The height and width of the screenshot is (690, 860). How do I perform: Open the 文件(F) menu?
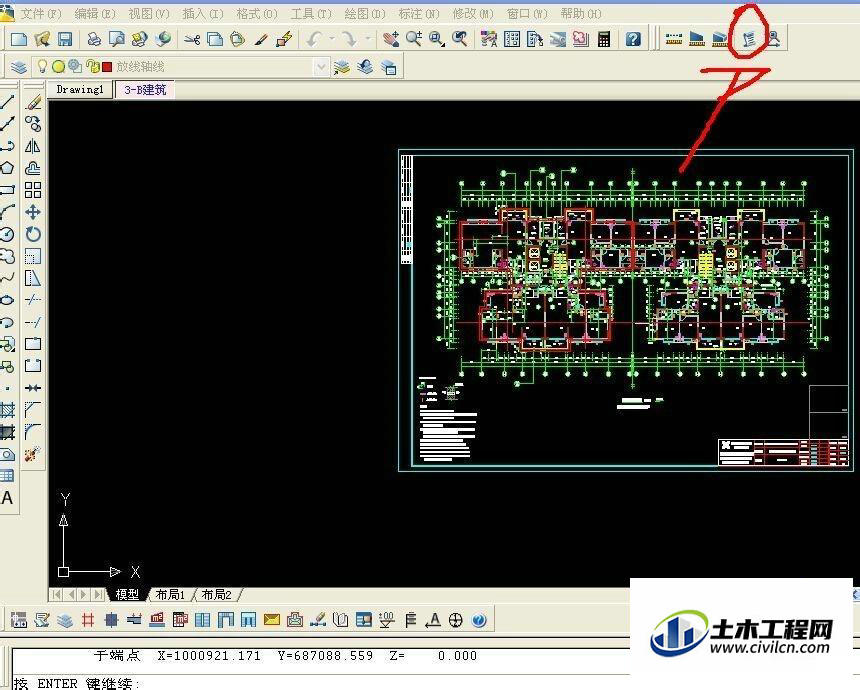41,13
